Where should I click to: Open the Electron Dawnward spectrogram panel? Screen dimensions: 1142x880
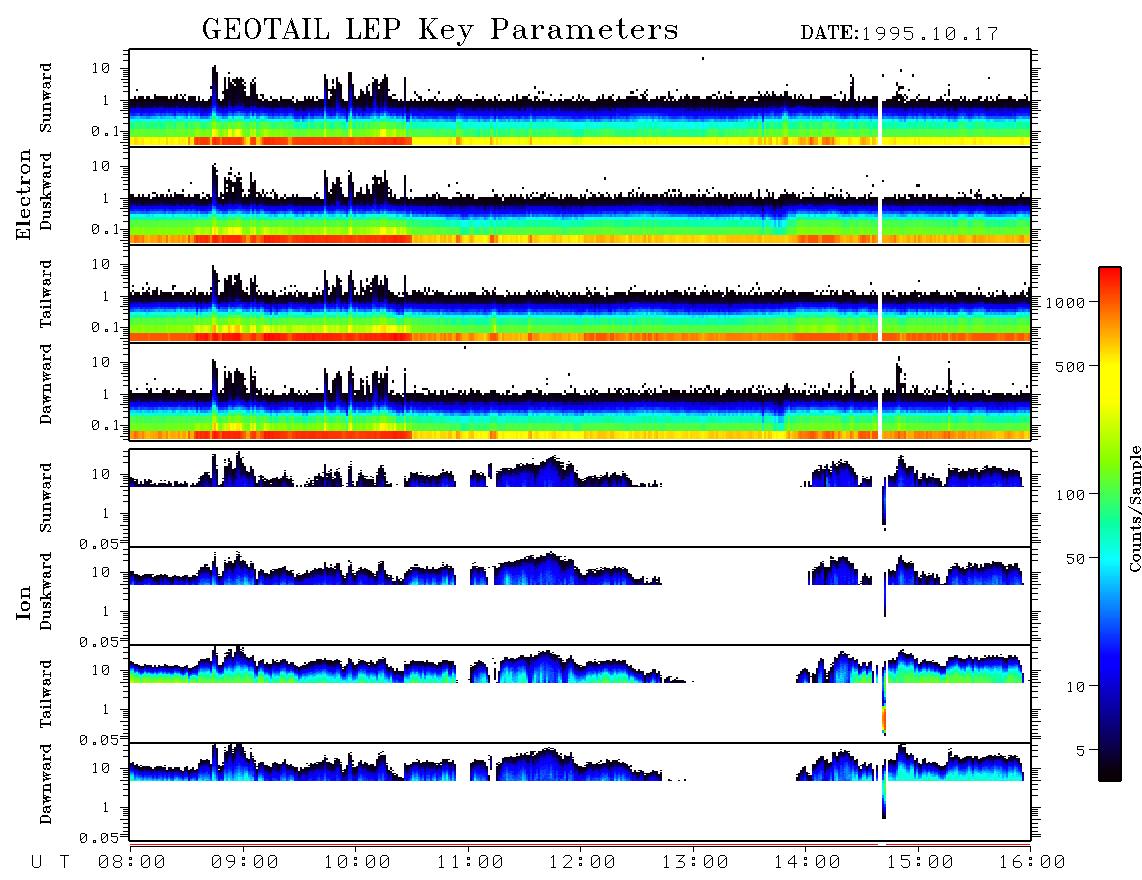pyautogui.click(x=580, y=391)
